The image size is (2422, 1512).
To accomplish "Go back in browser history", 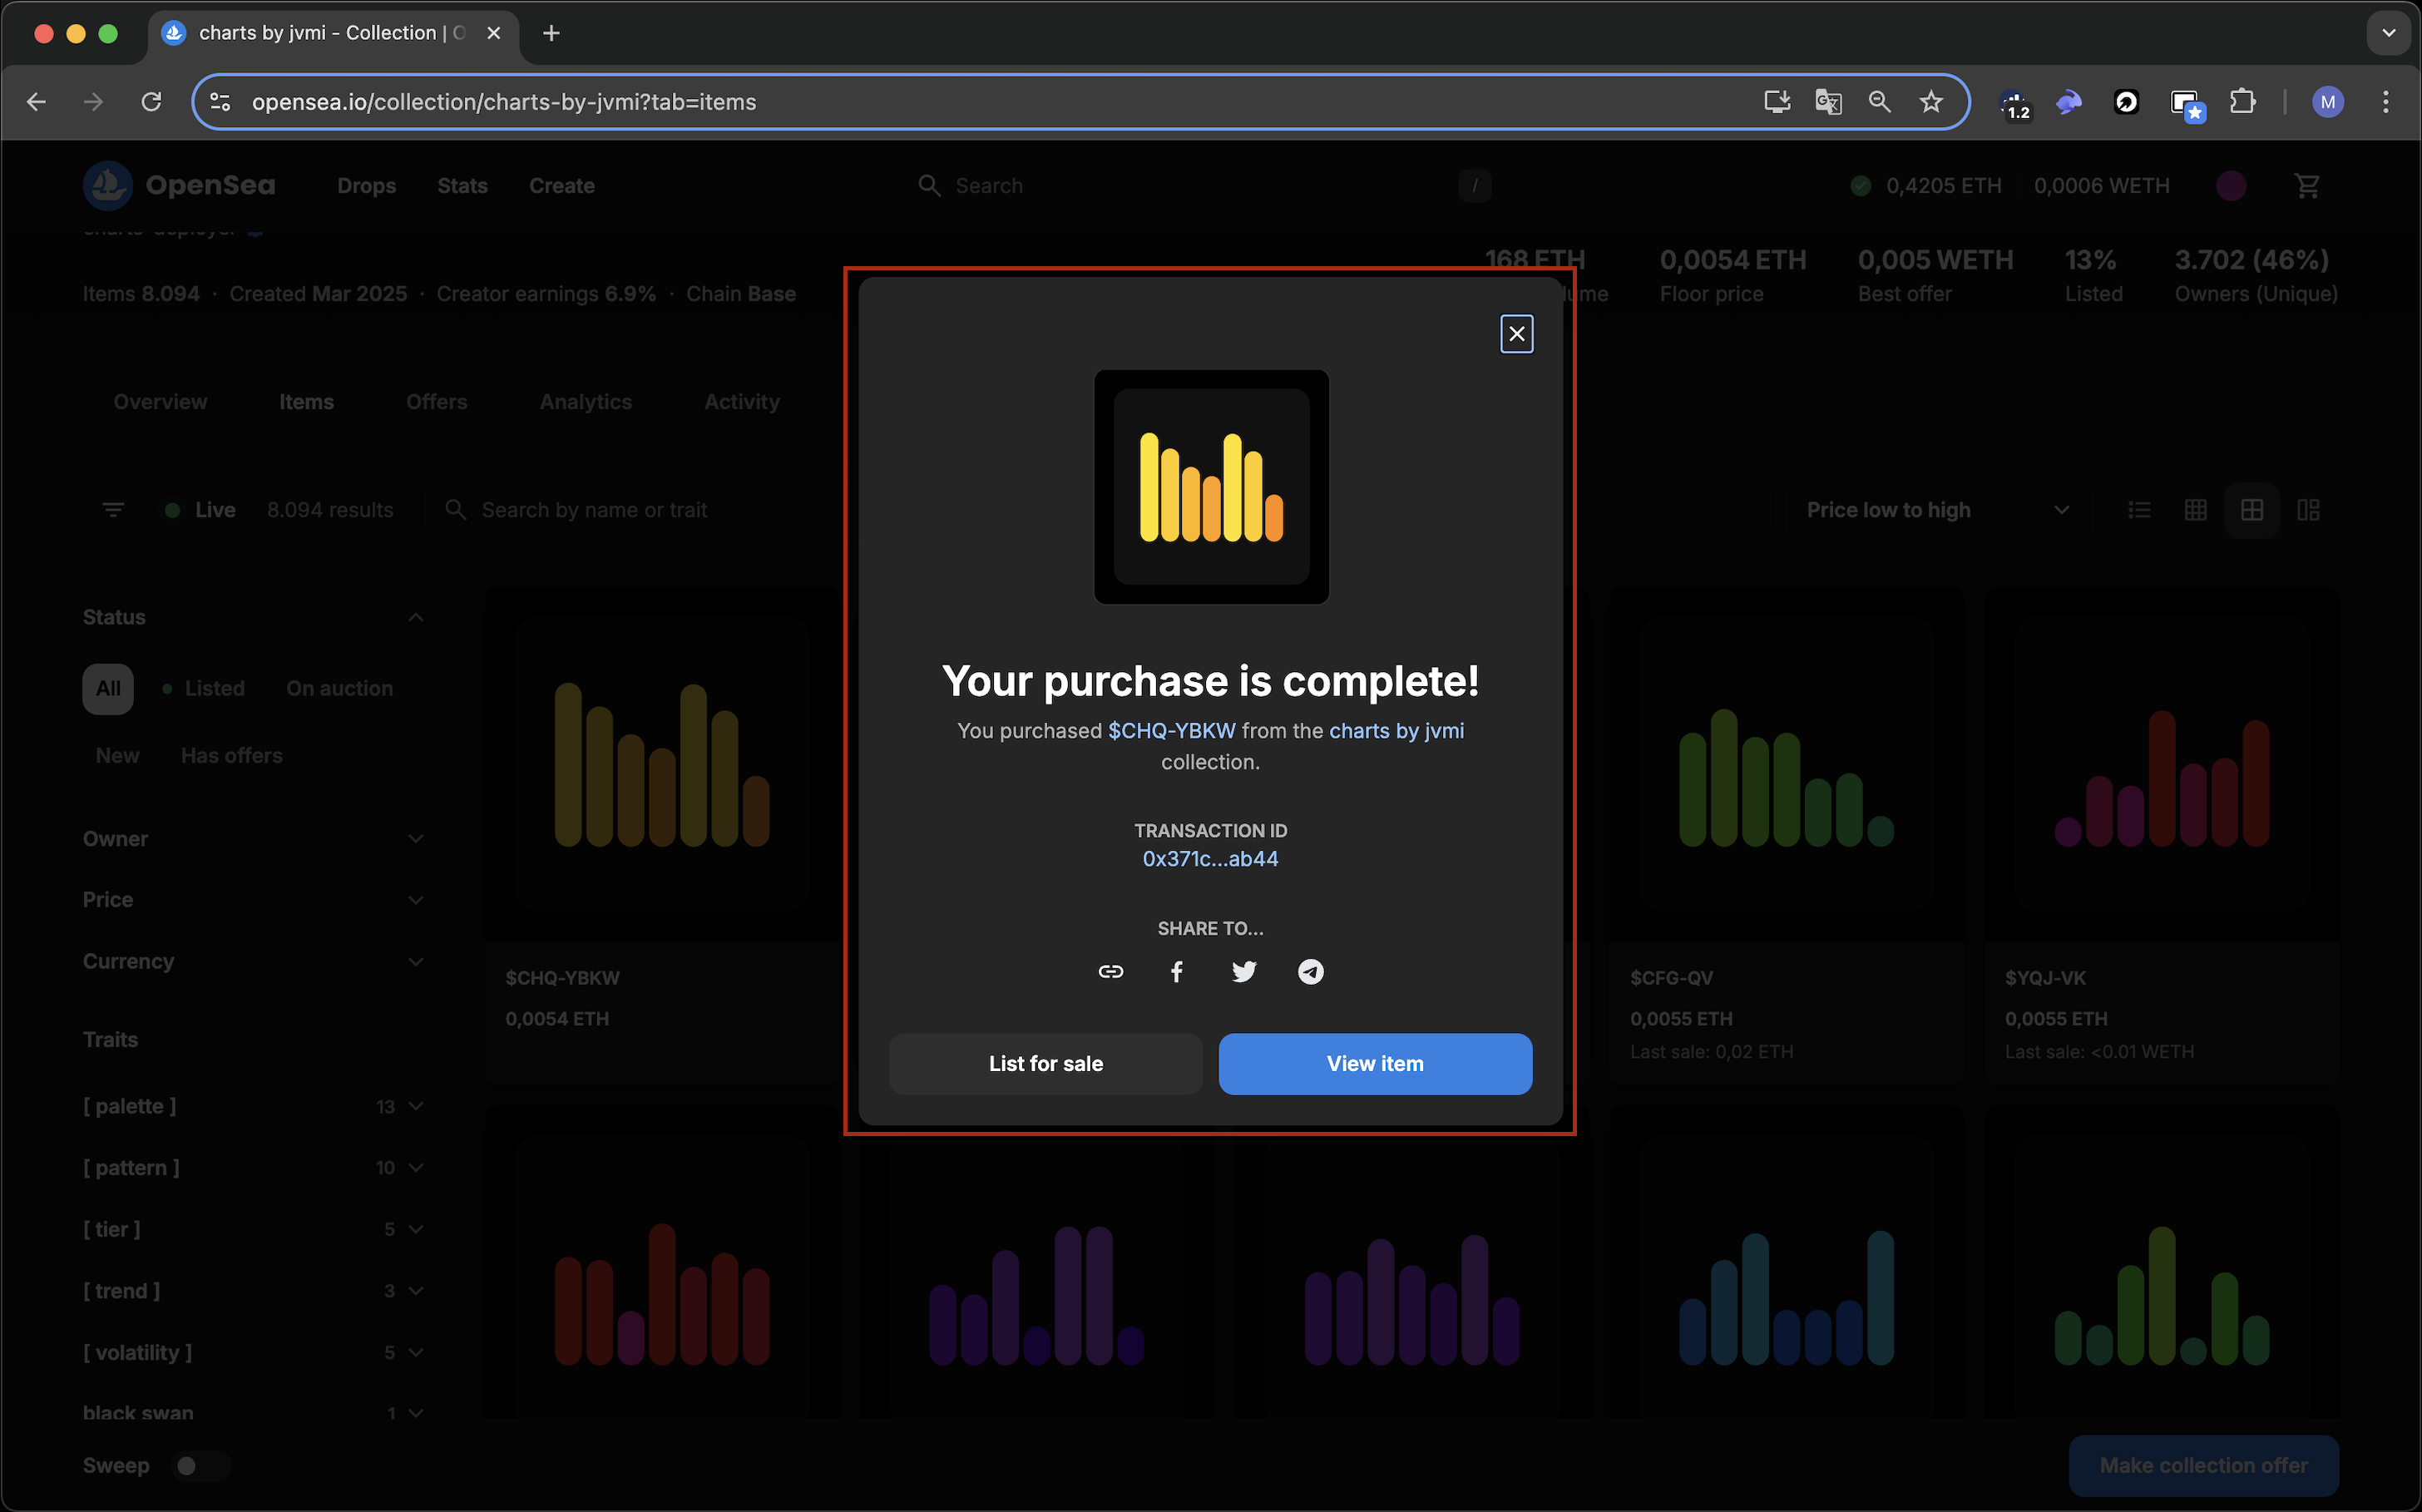I will pyautogui.click(x=37, y=102).
